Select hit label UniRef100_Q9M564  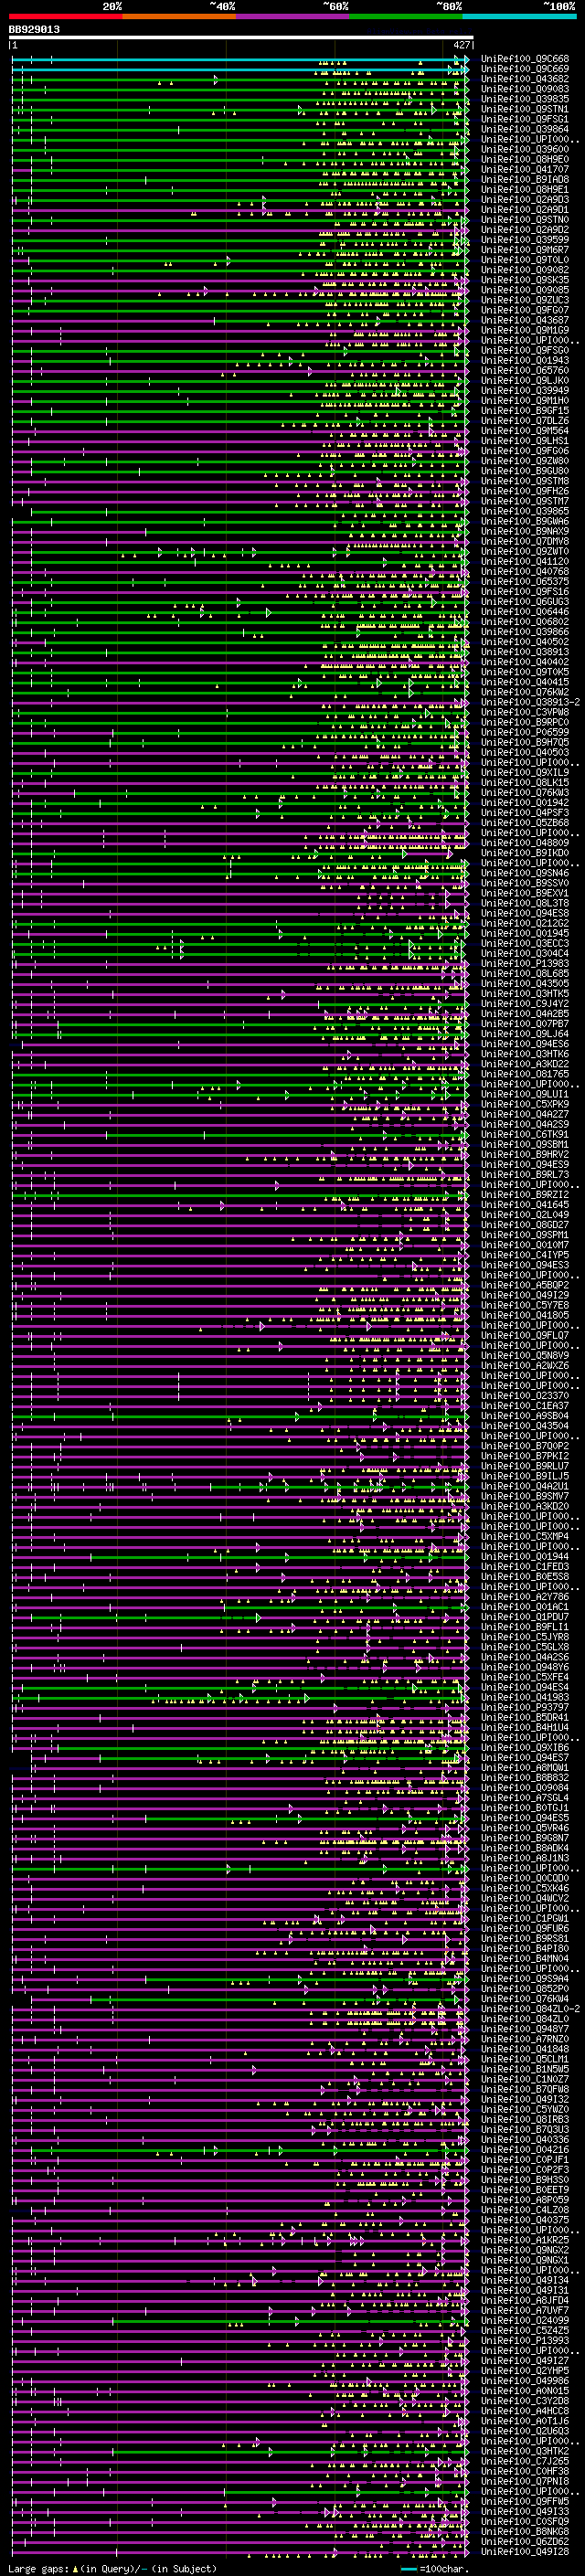(525, 430)
